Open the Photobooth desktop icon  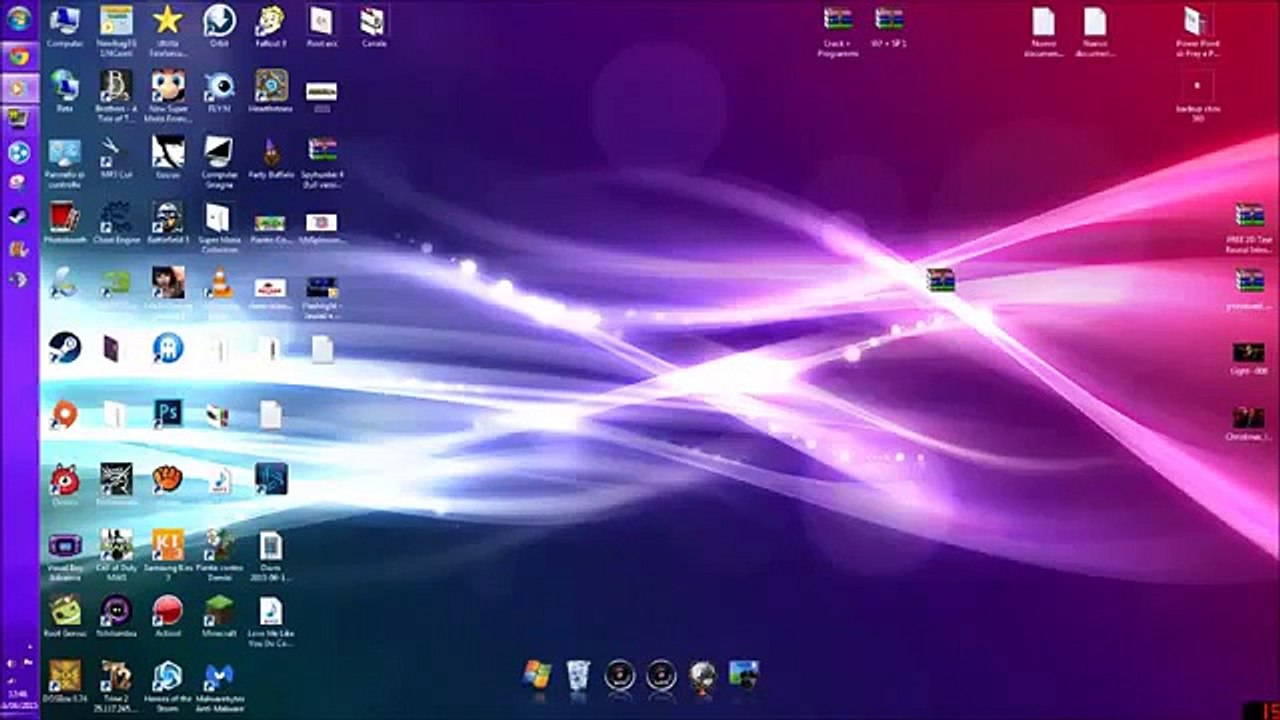click(x=65, y=222)
